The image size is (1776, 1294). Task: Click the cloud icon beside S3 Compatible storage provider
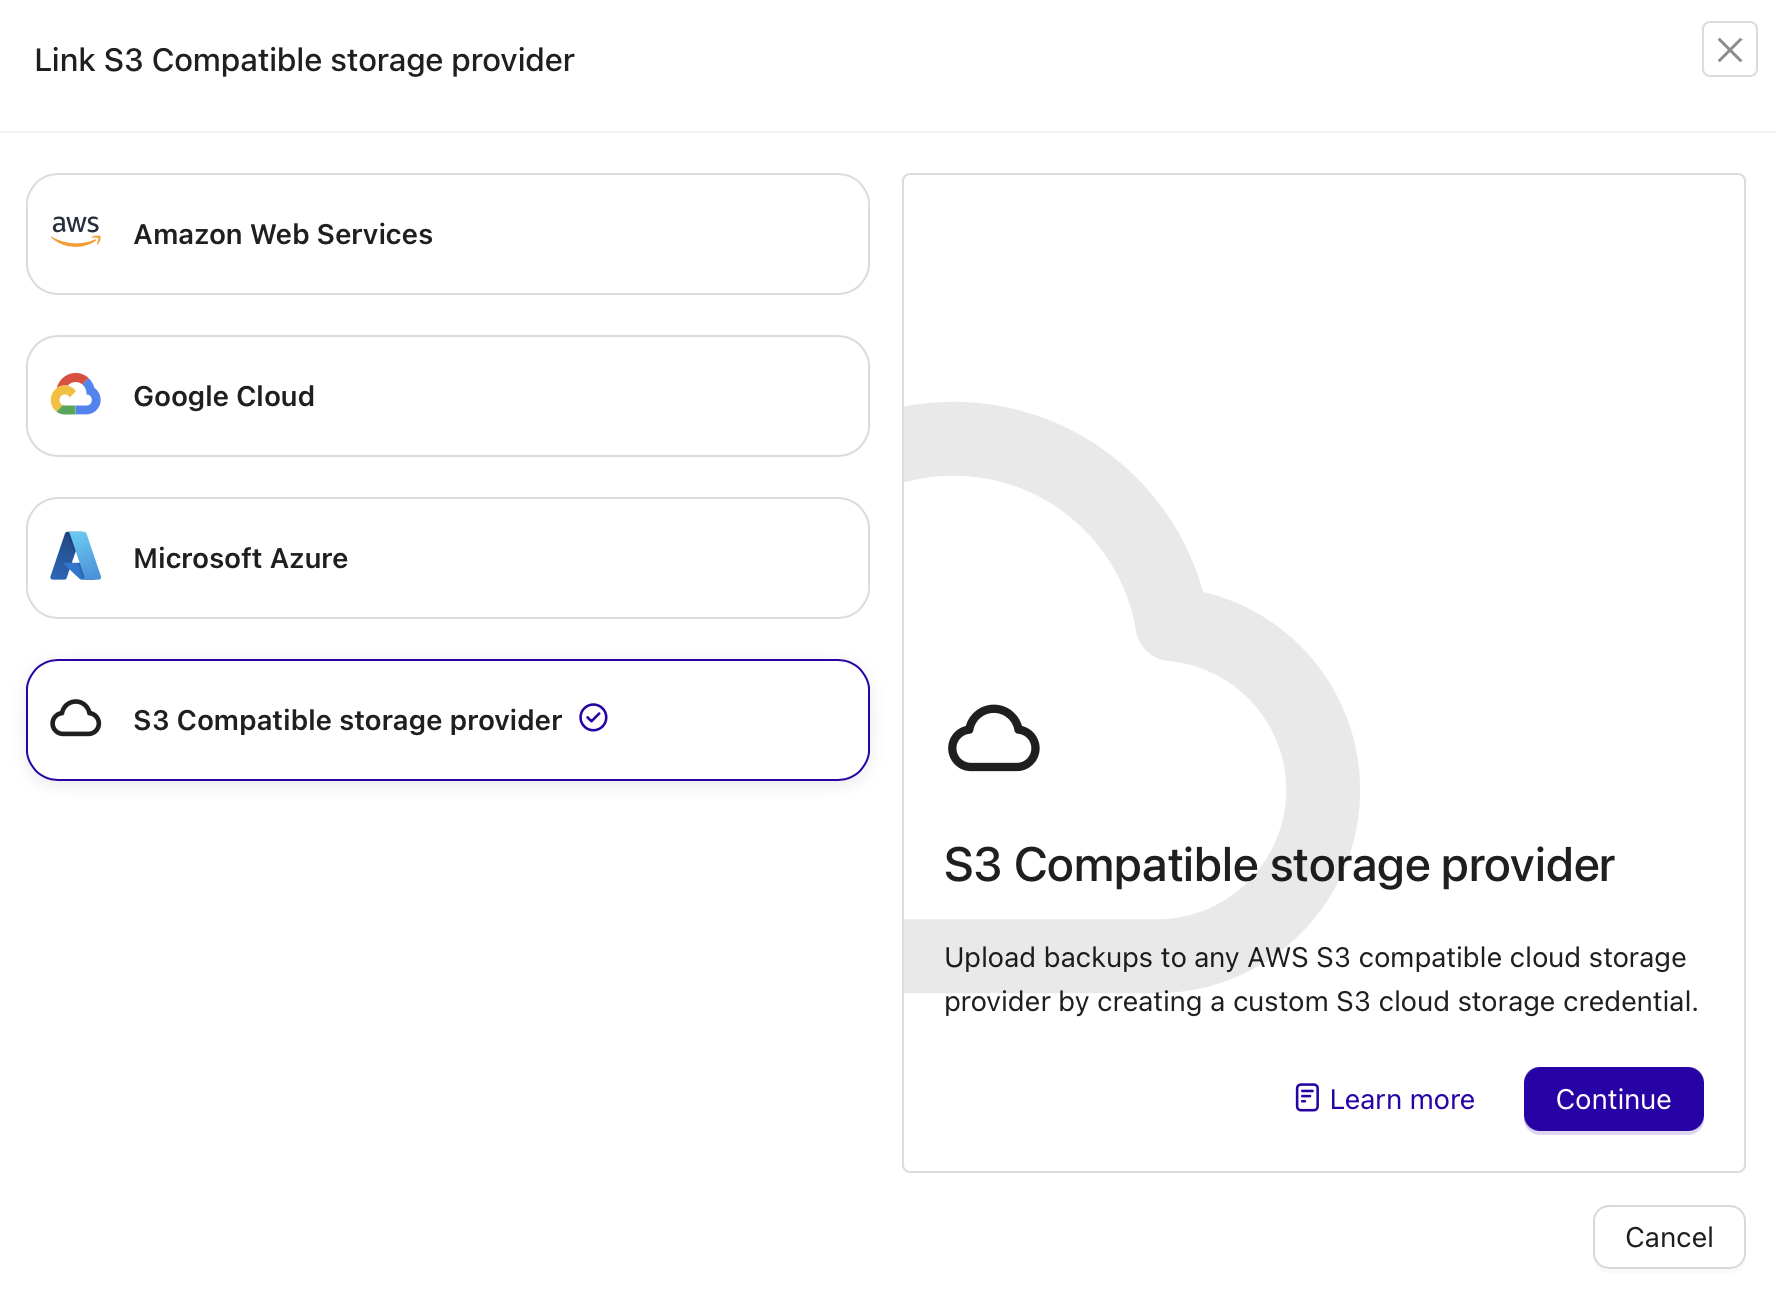tap(76, 719)
